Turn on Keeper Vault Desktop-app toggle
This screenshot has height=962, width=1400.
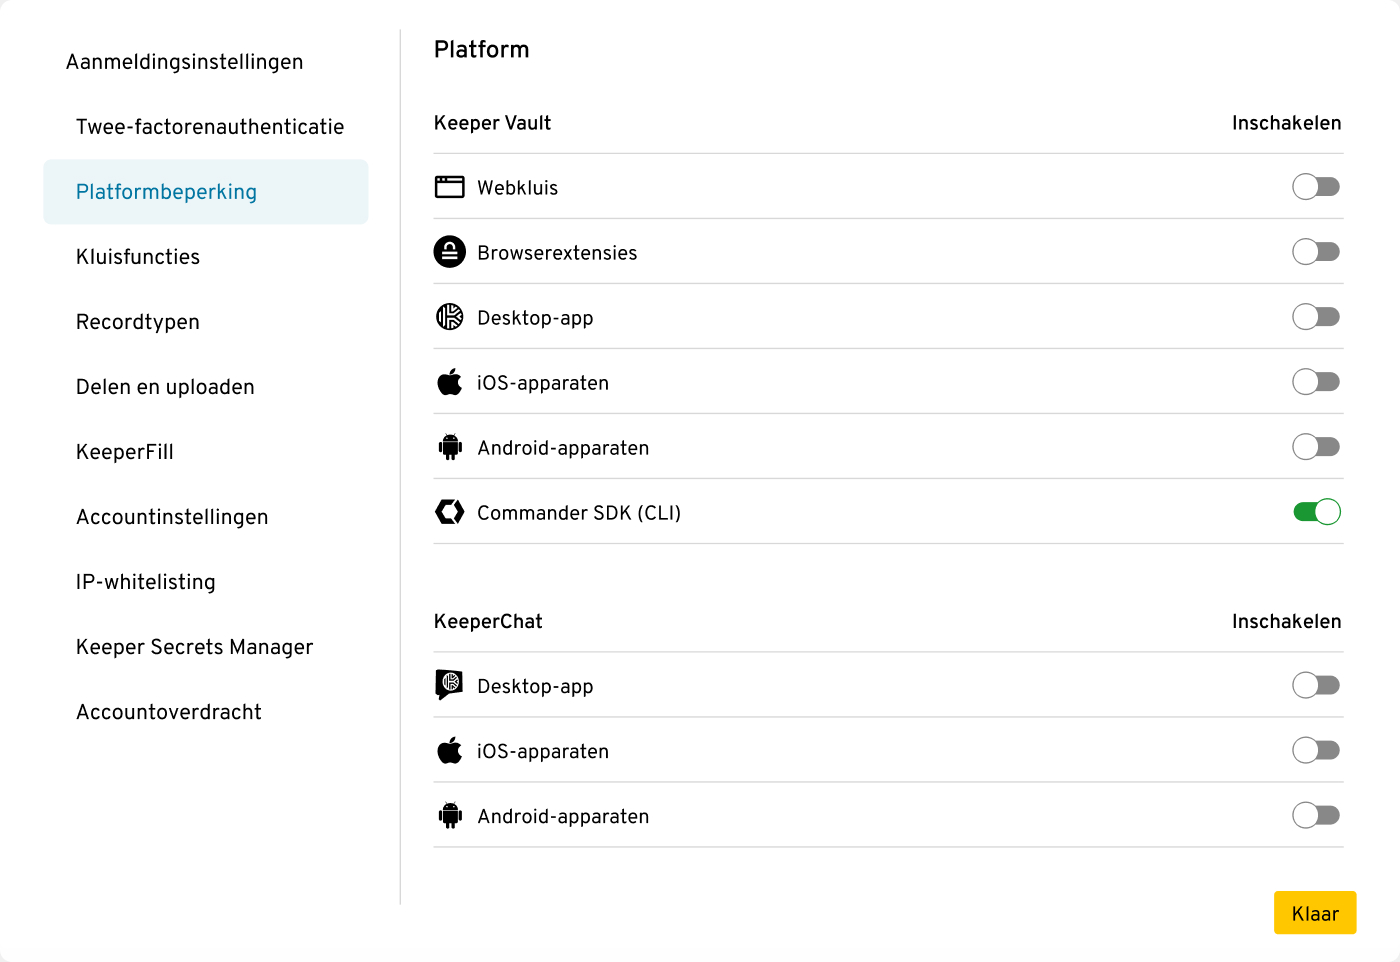pyautogui.click(x=1316, y=317)
